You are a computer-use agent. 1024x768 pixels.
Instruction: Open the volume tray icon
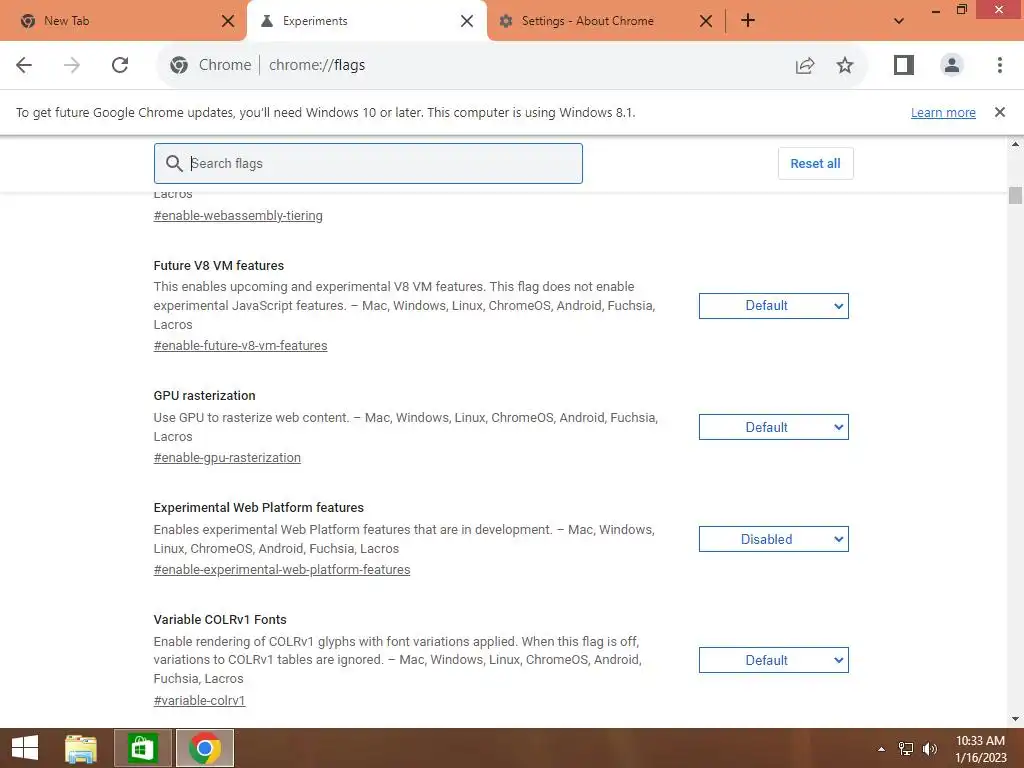(x=929, y=749)
